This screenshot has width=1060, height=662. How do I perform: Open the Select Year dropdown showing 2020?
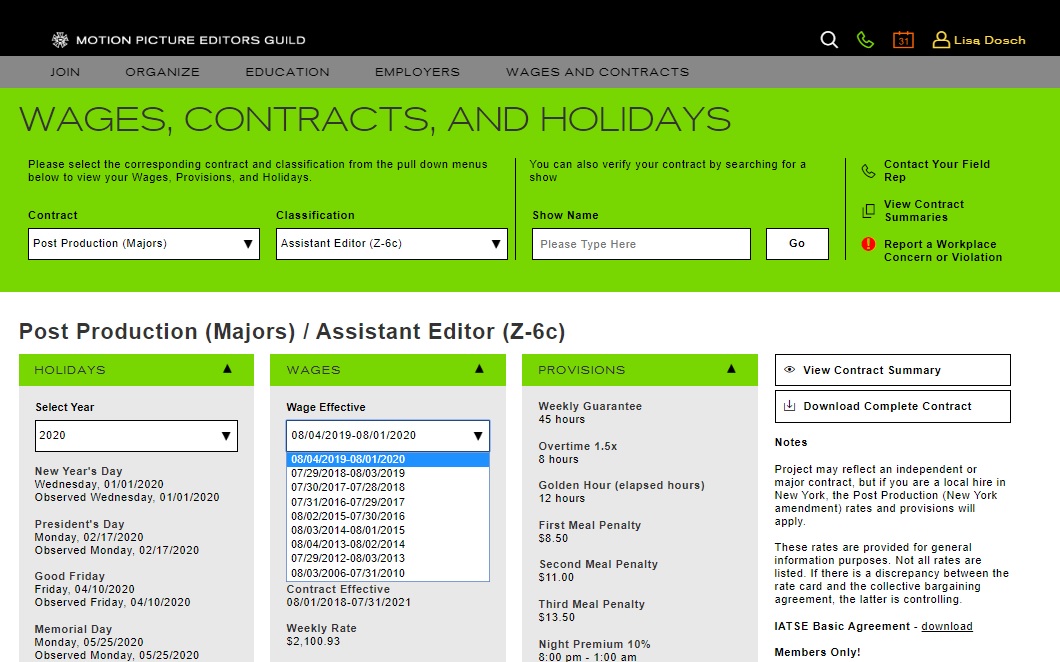coord(137,435)
